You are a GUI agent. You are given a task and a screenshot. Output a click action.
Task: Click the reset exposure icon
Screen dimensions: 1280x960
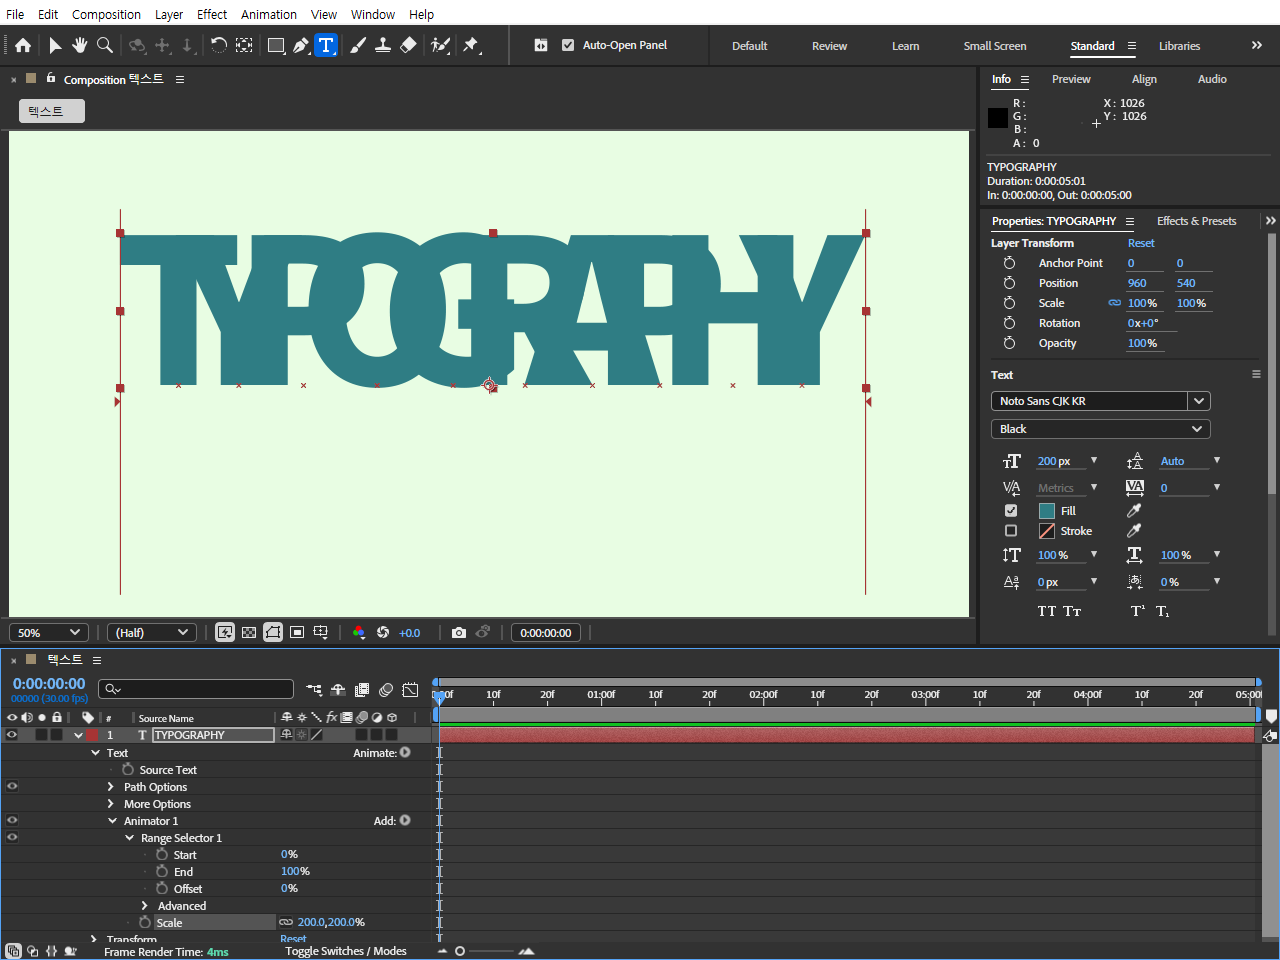(x=383, y=632)
